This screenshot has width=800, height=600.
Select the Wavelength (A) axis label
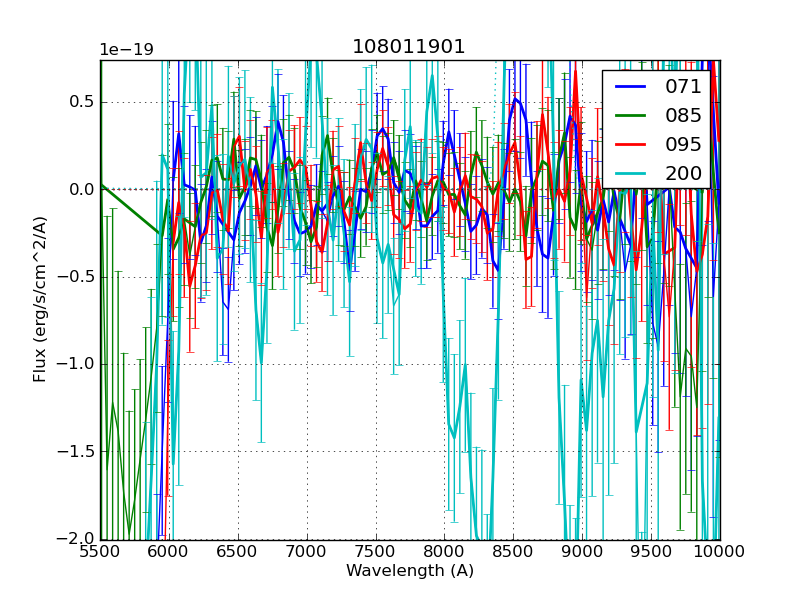click(410, 571)
